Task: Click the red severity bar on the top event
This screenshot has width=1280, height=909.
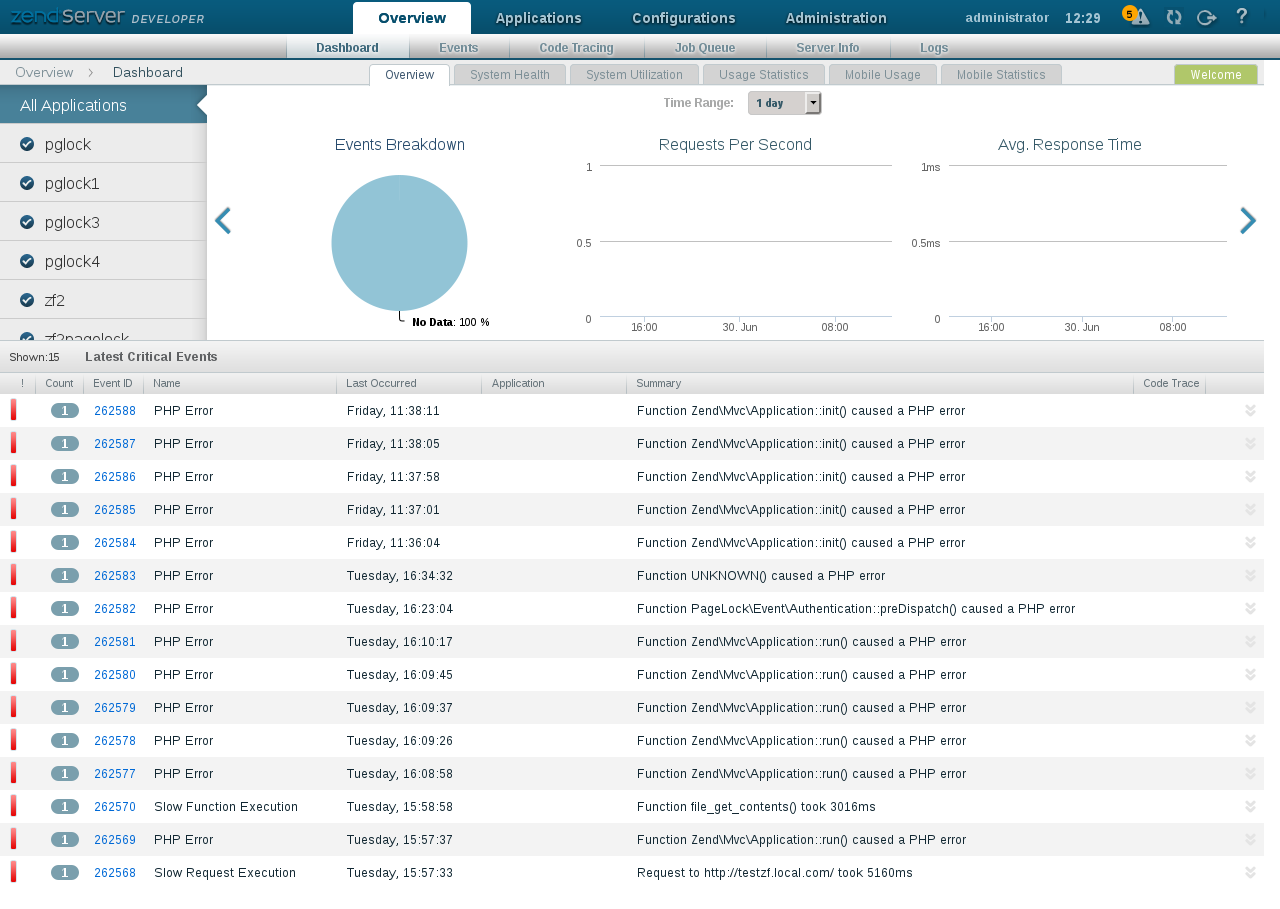Action: click(x=13, y=410)
